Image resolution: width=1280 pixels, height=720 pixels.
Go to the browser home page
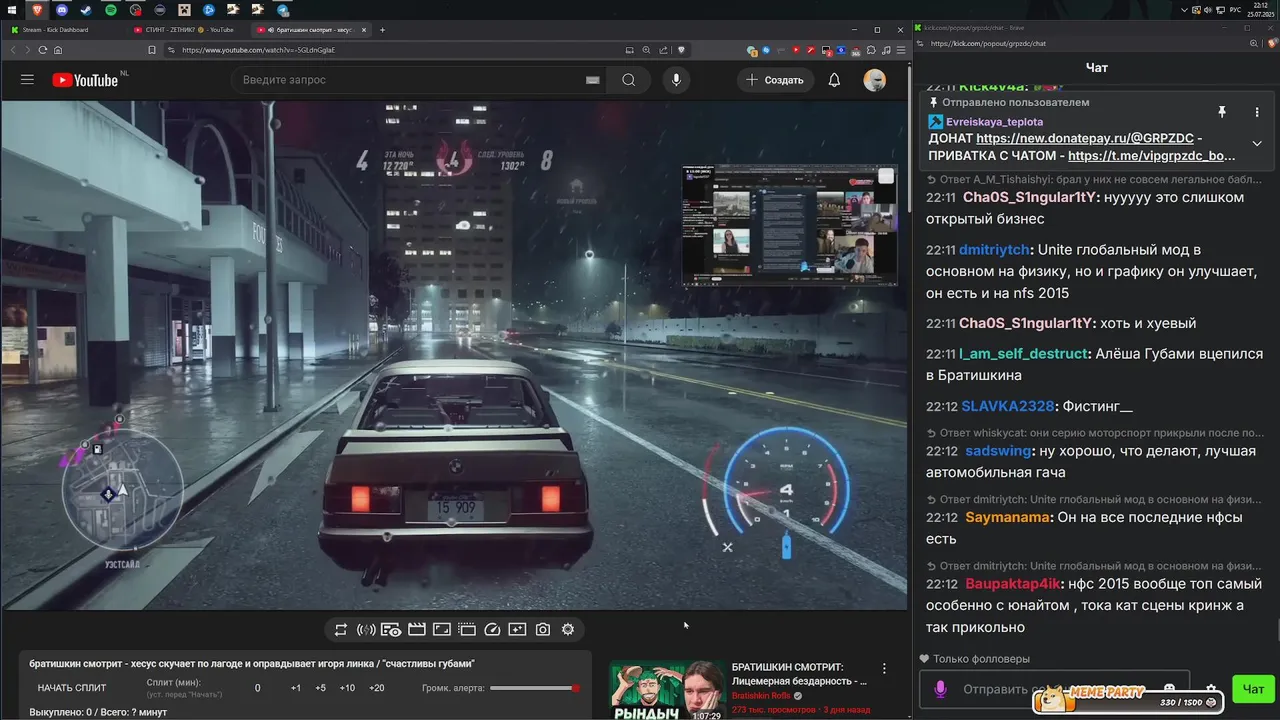pyautogui.click(x=58, y=50)
